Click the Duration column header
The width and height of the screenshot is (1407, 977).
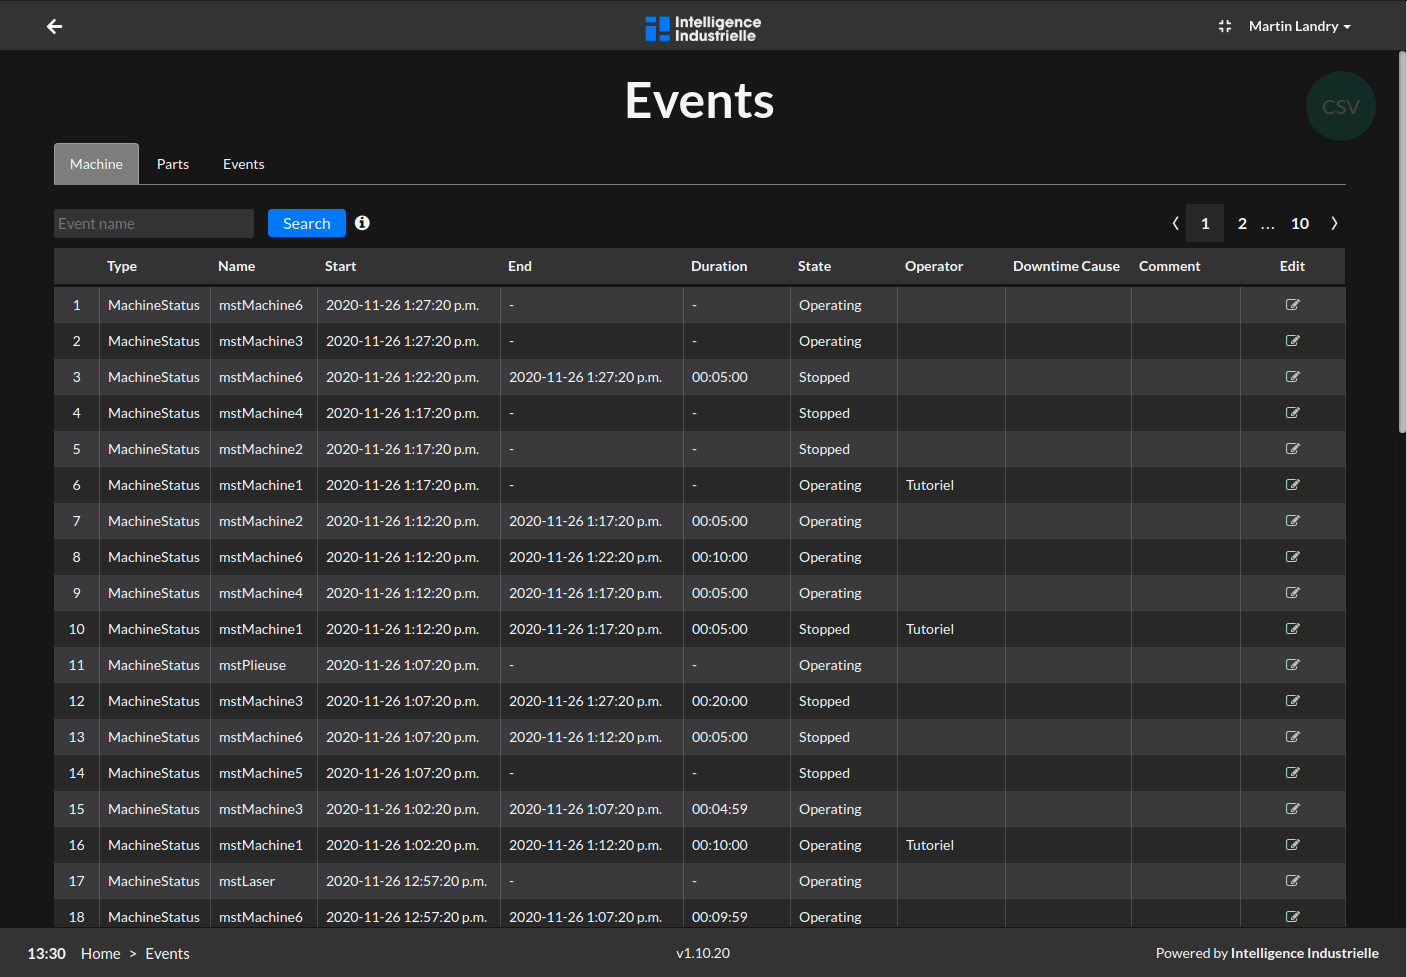pyautogui.click(x=719, y=266)
